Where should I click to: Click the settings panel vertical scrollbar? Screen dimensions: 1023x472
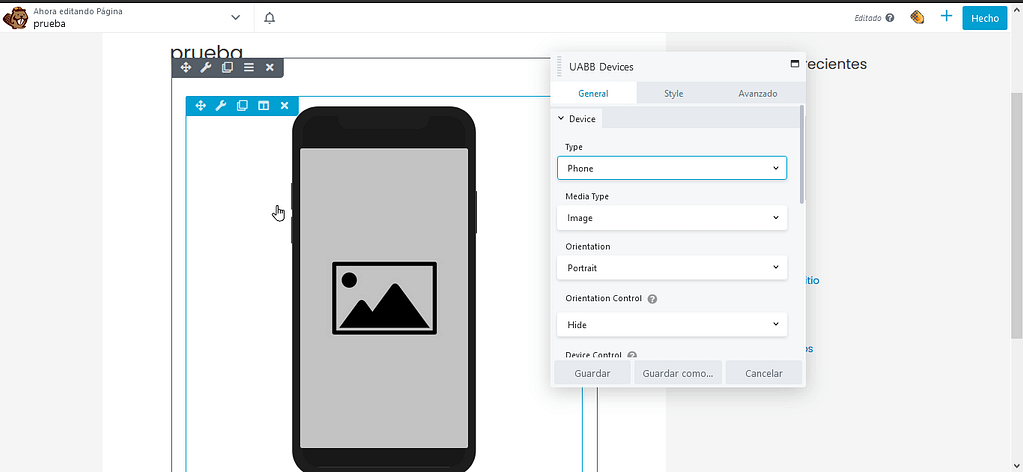tap(802, 153)
